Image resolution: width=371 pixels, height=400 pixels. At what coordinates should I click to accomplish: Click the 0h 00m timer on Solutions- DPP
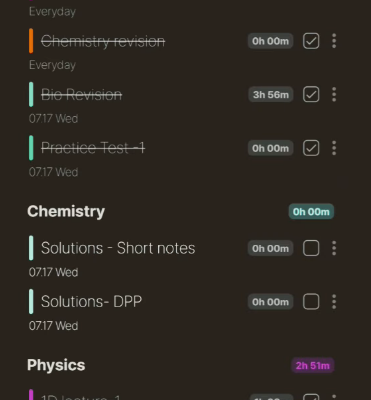(270, 302)
